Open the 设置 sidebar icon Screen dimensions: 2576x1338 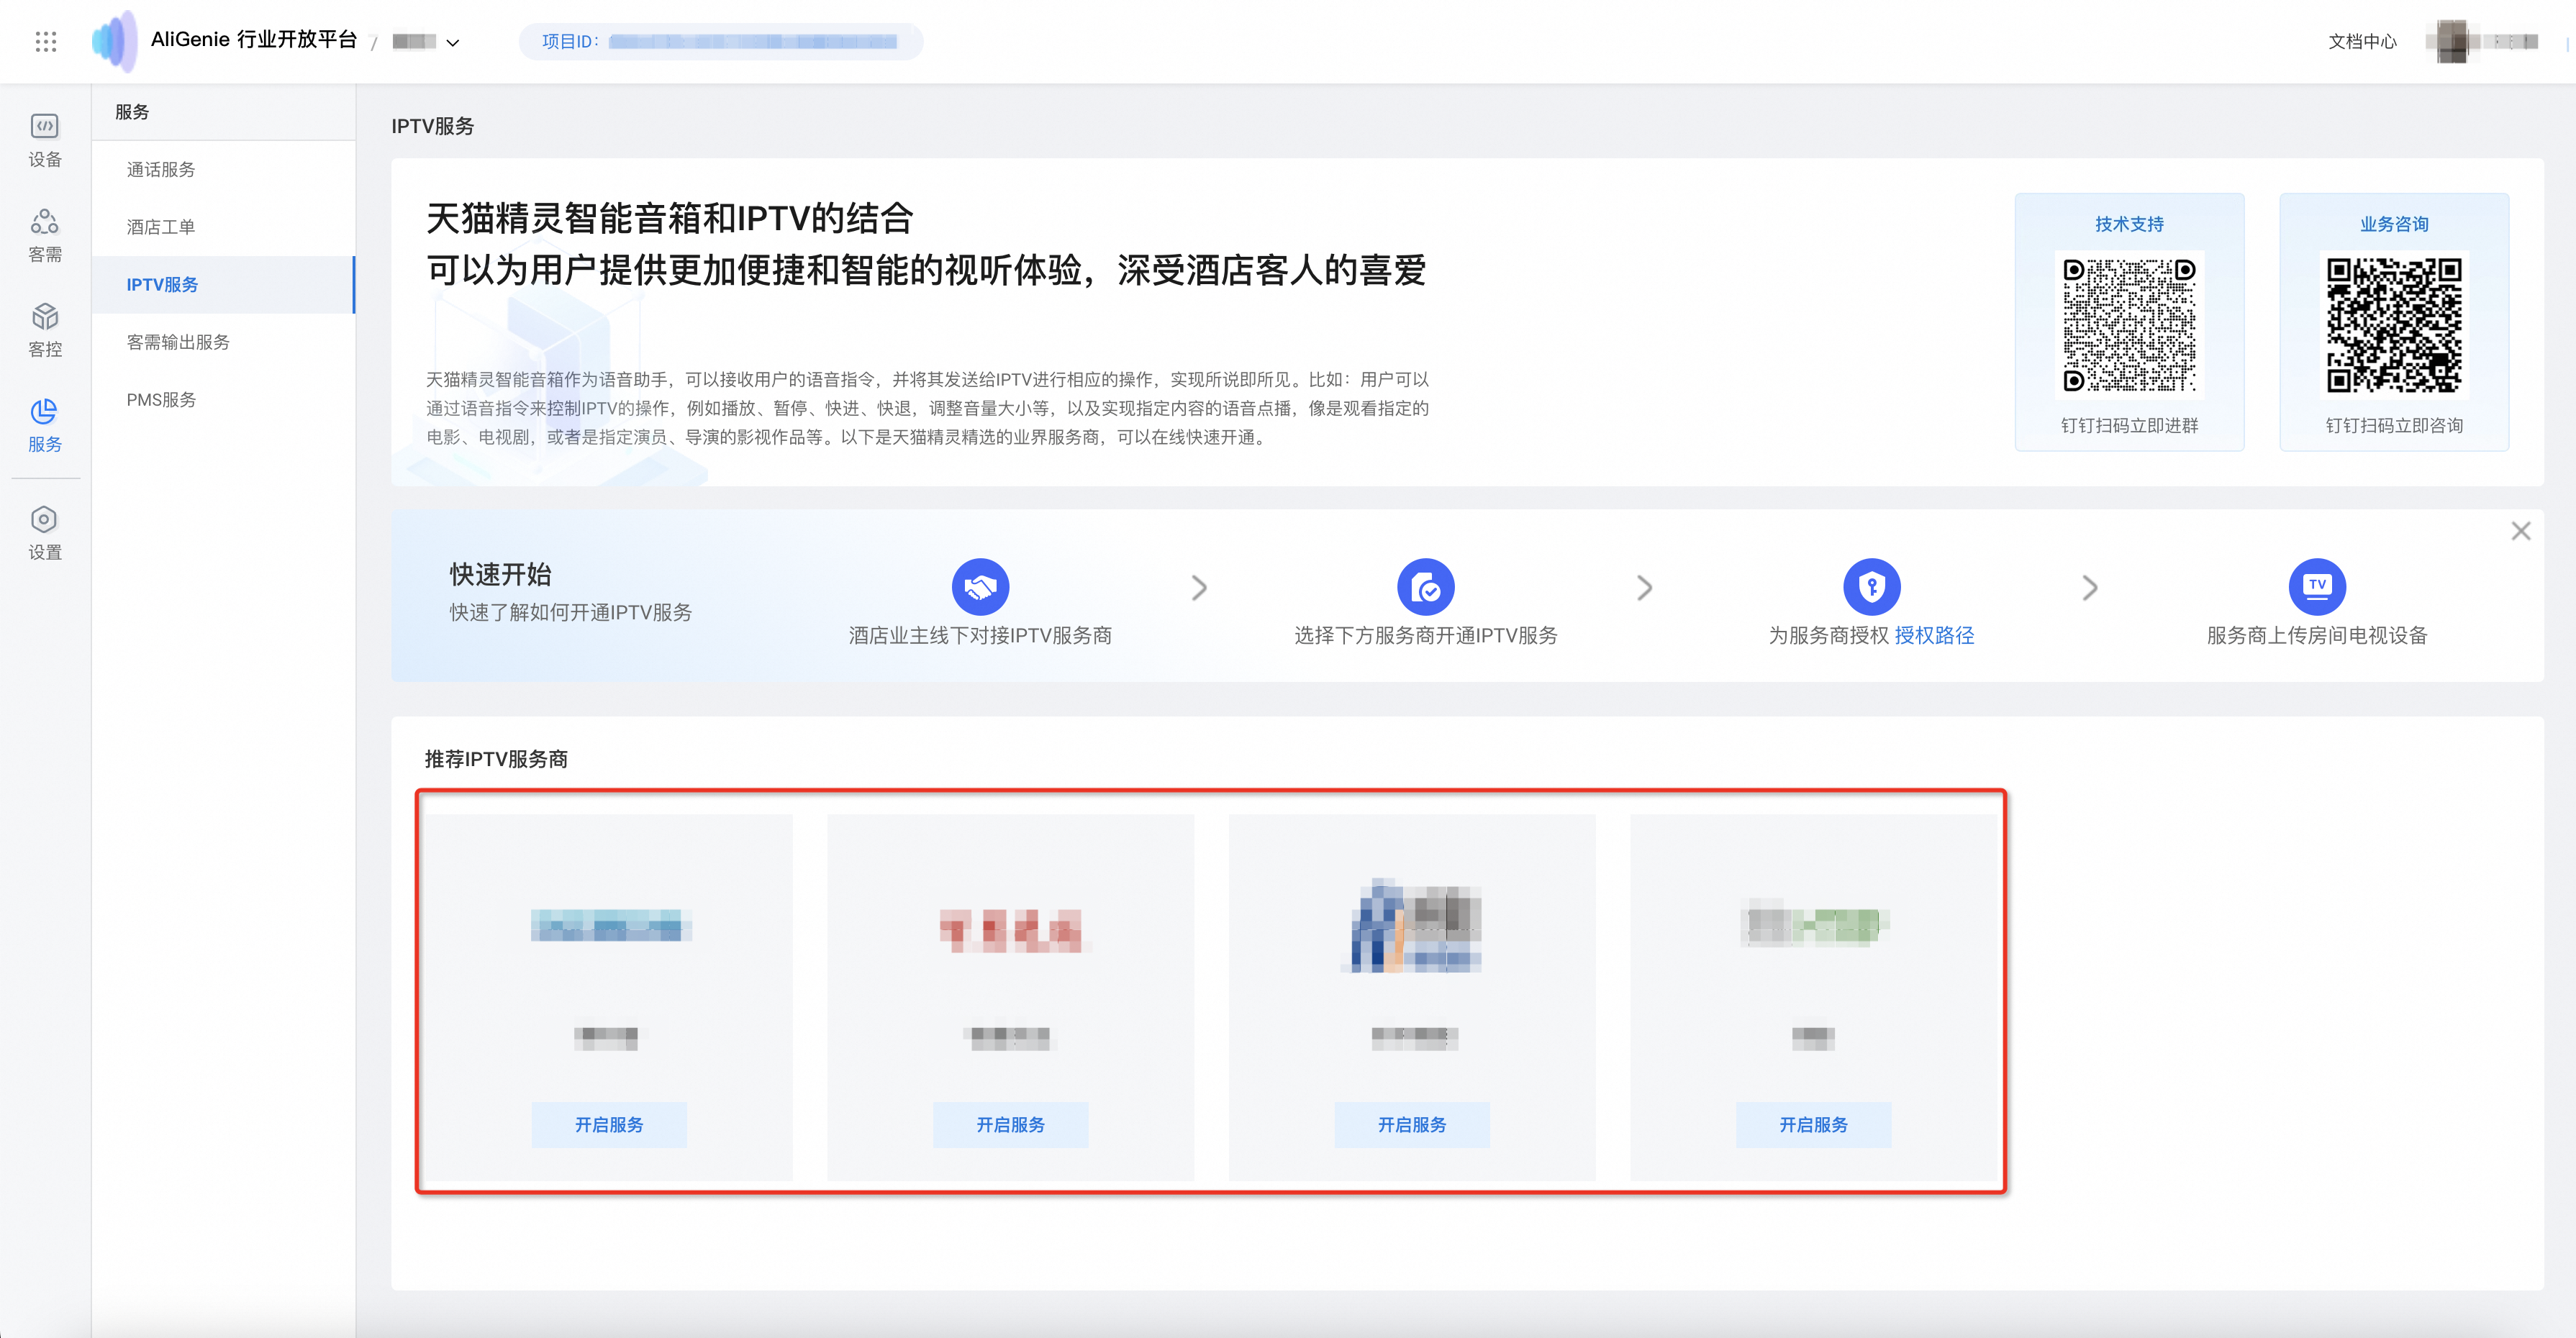(x=44, y=532)
